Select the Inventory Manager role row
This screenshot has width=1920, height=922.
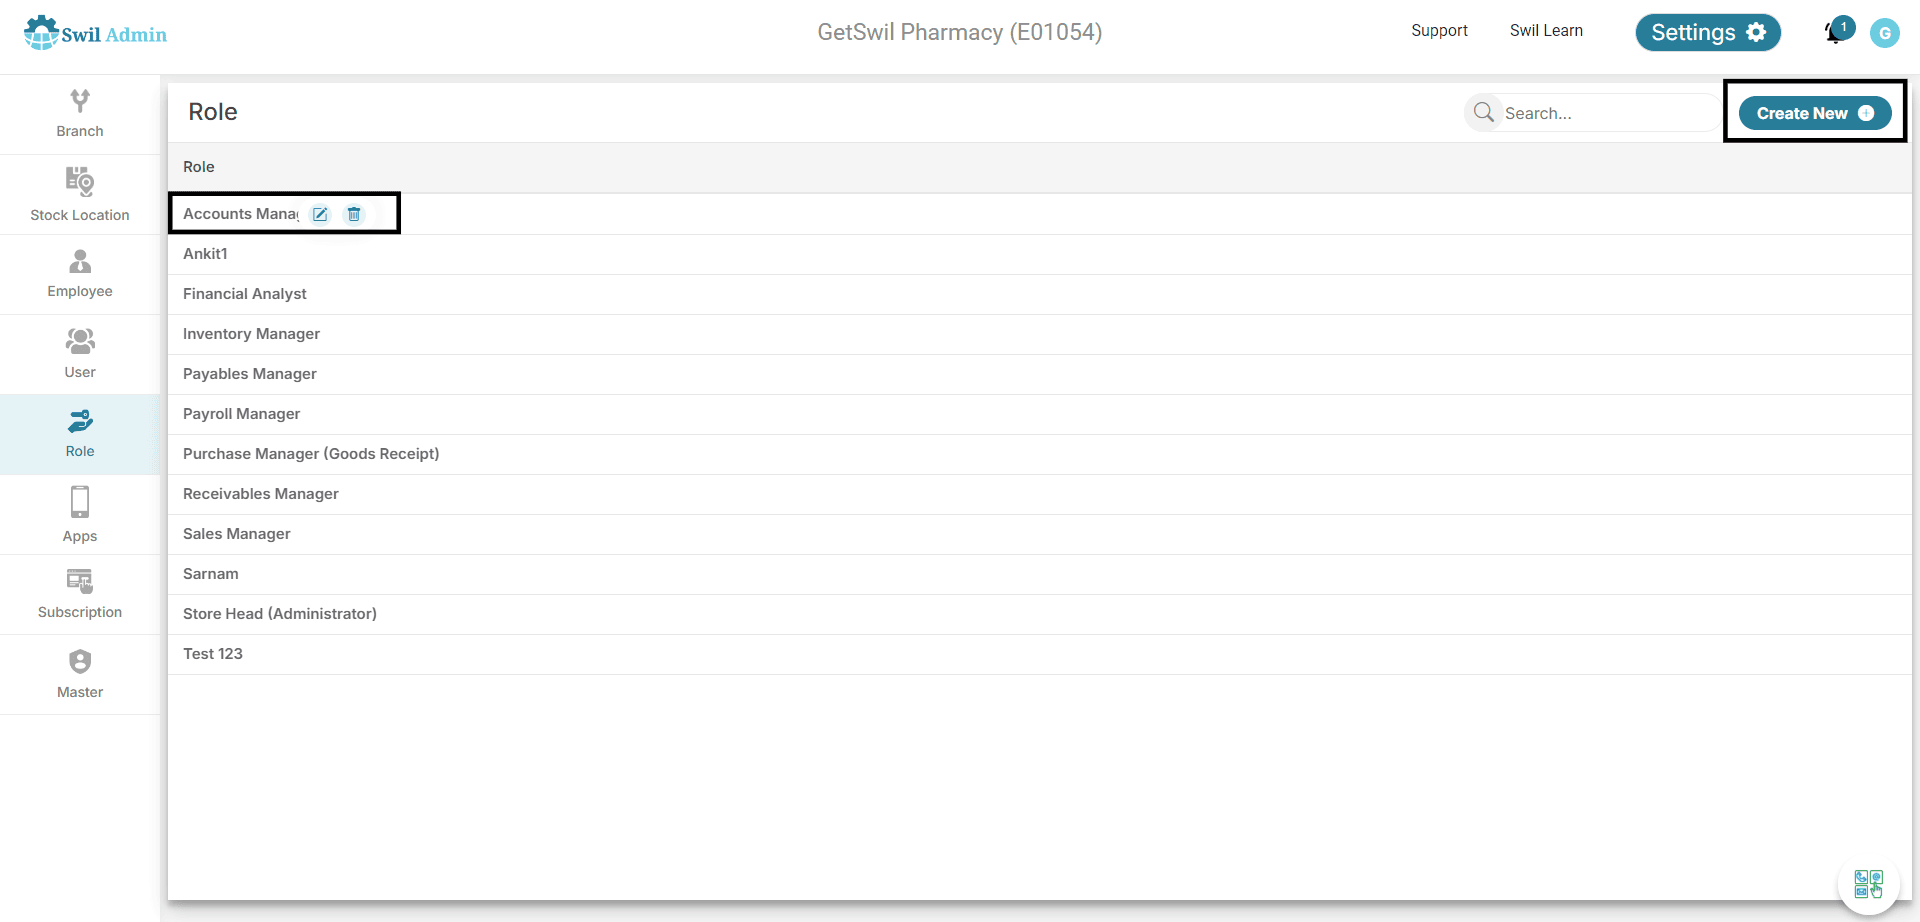click(x=1040, y=334)
